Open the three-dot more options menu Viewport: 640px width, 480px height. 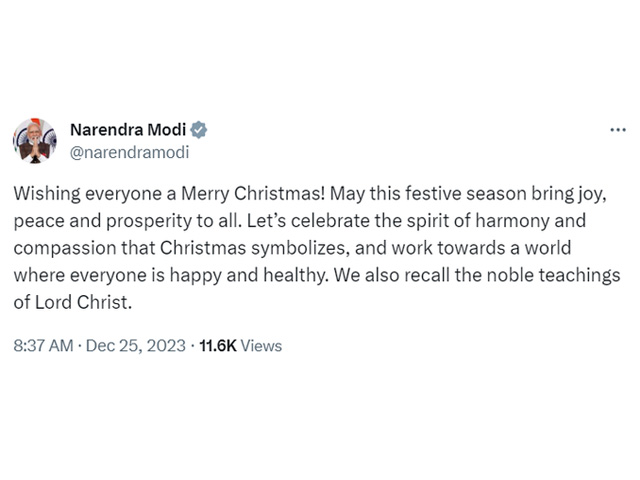[x=618, y=130]
